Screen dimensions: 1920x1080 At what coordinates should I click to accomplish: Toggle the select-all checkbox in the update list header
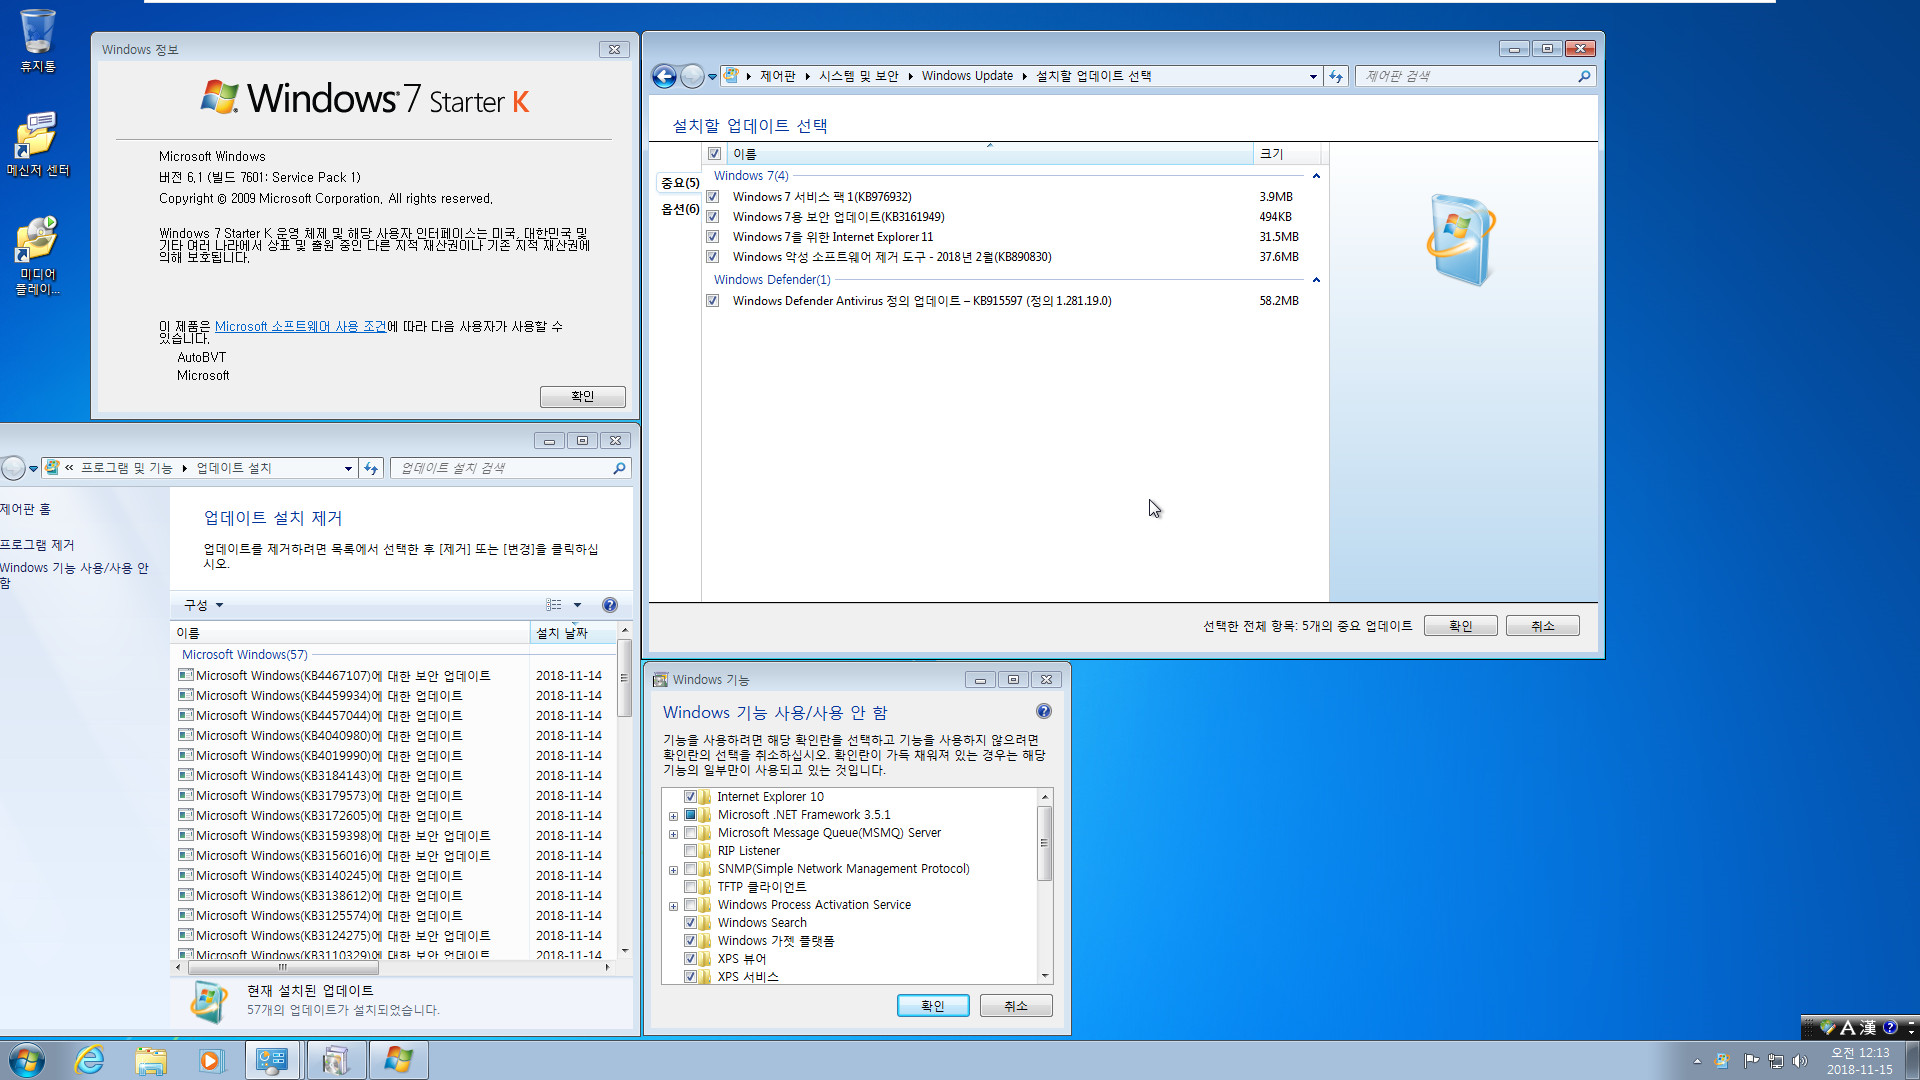pyautogui.click(x=714, y=154)
